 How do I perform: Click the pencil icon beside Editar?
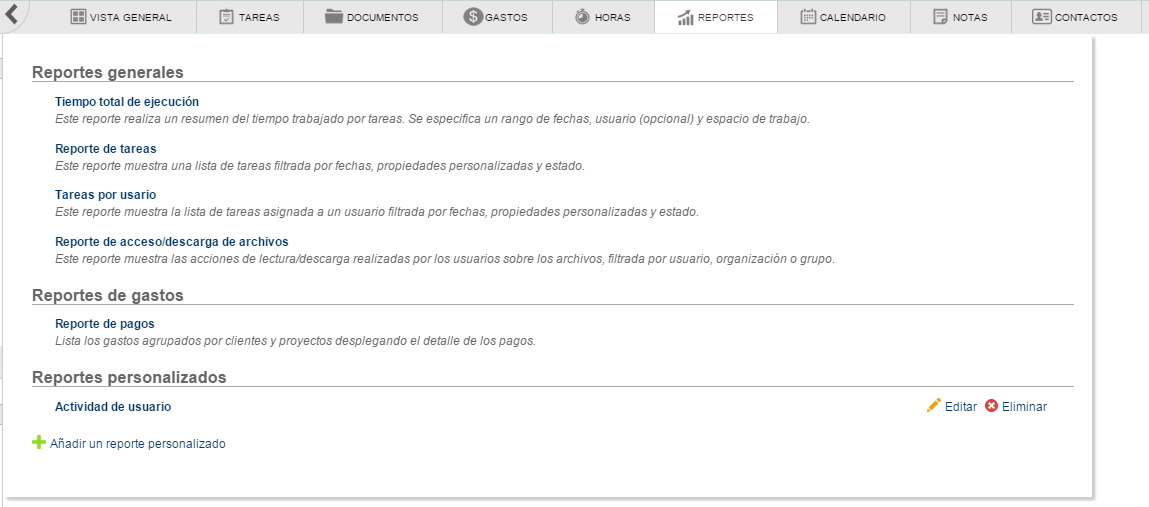pos(934,405)
